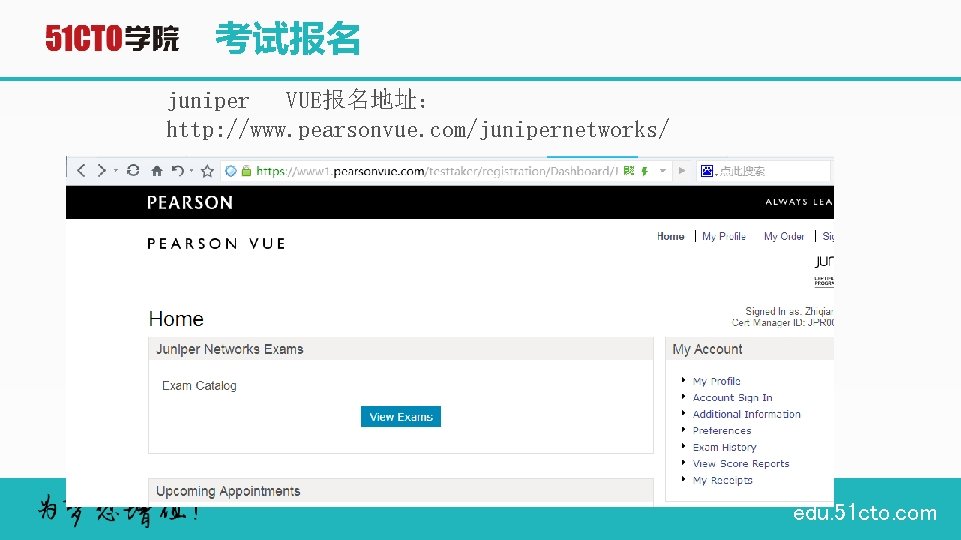Go back using the browser back arrow
961x540 pixels.
pos(81,170)
